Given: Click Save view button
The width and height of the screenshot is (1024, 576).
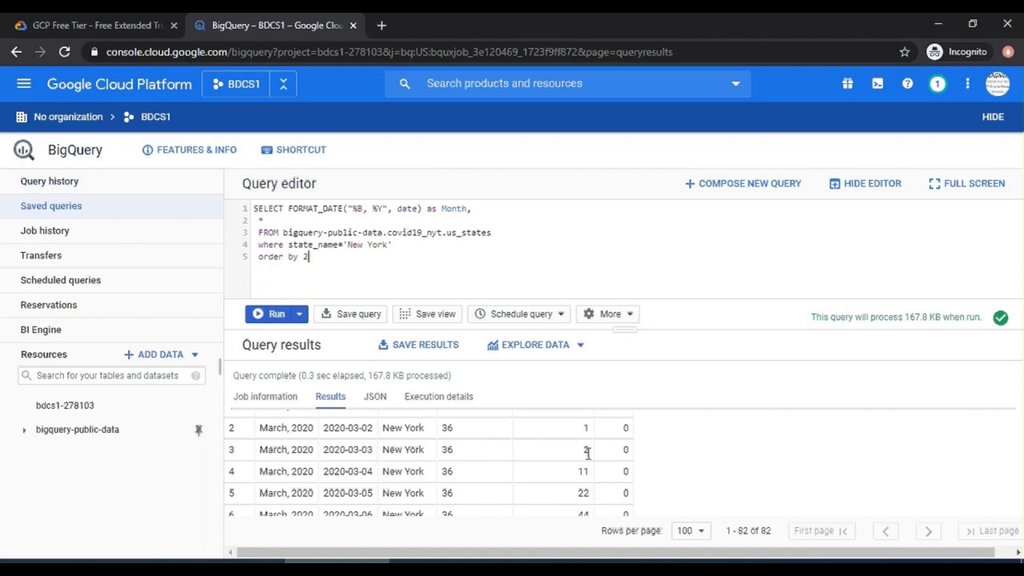Looking at the screenshot, I should tap(427, 314).
